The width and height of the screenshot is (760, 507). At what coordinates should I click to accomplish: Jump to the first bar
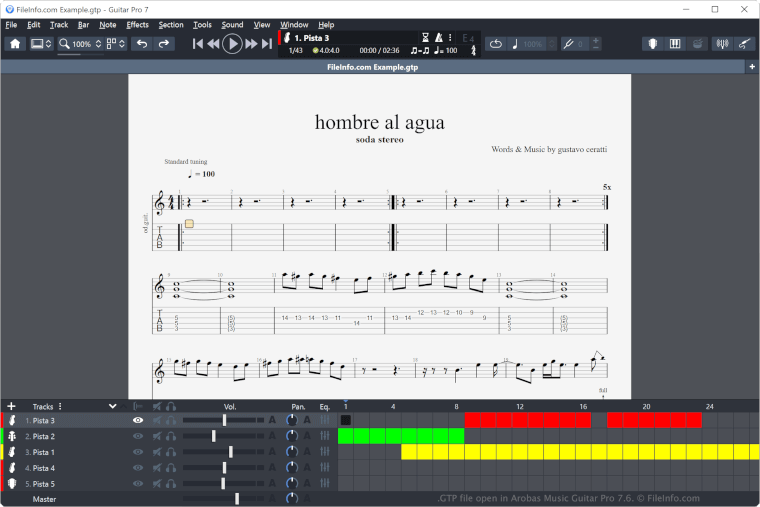(x=198, y=44)
